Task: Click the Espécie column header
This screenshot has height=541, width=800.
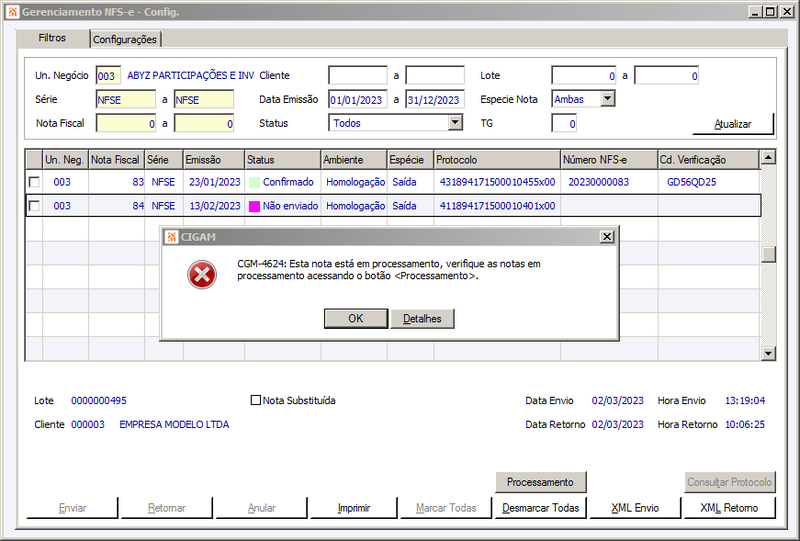Action: tap(410, 160)
